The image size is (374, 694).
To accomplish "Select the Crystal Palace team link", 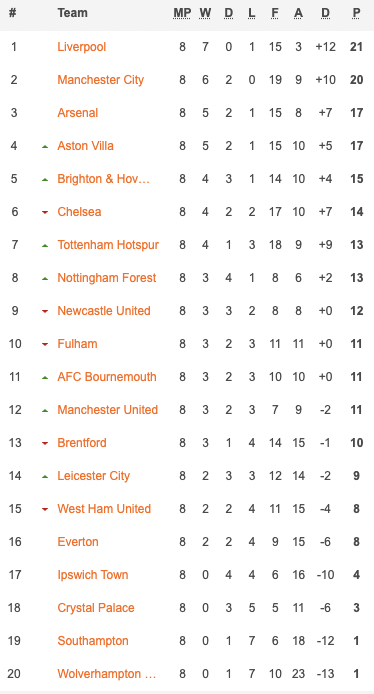I will [x=96, y=608].
